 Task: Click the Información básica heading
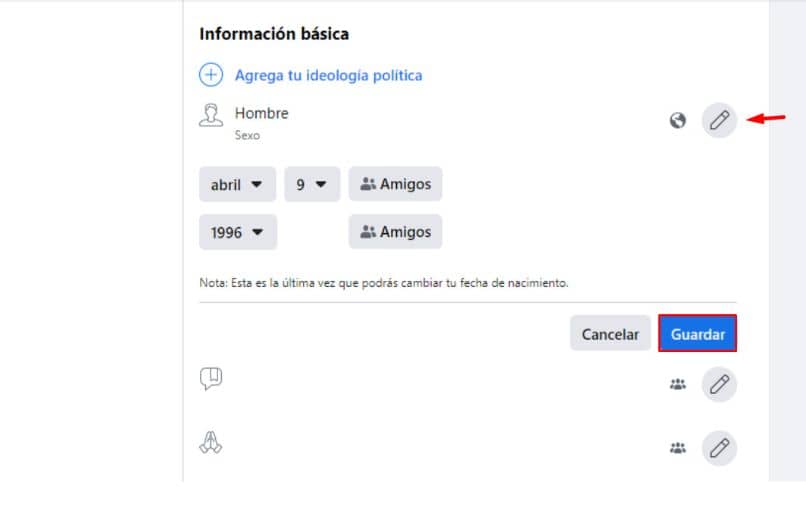274,34
